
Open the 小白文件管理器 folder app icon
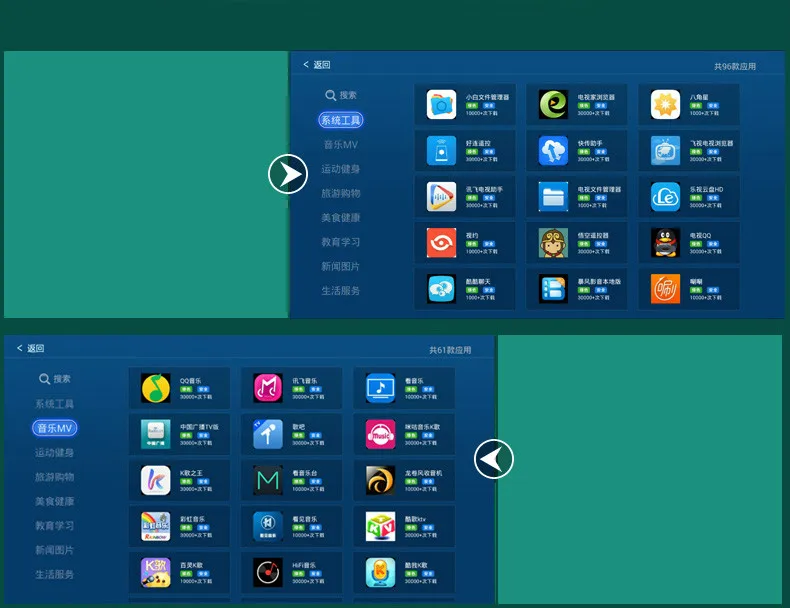(x=441, y=105)
